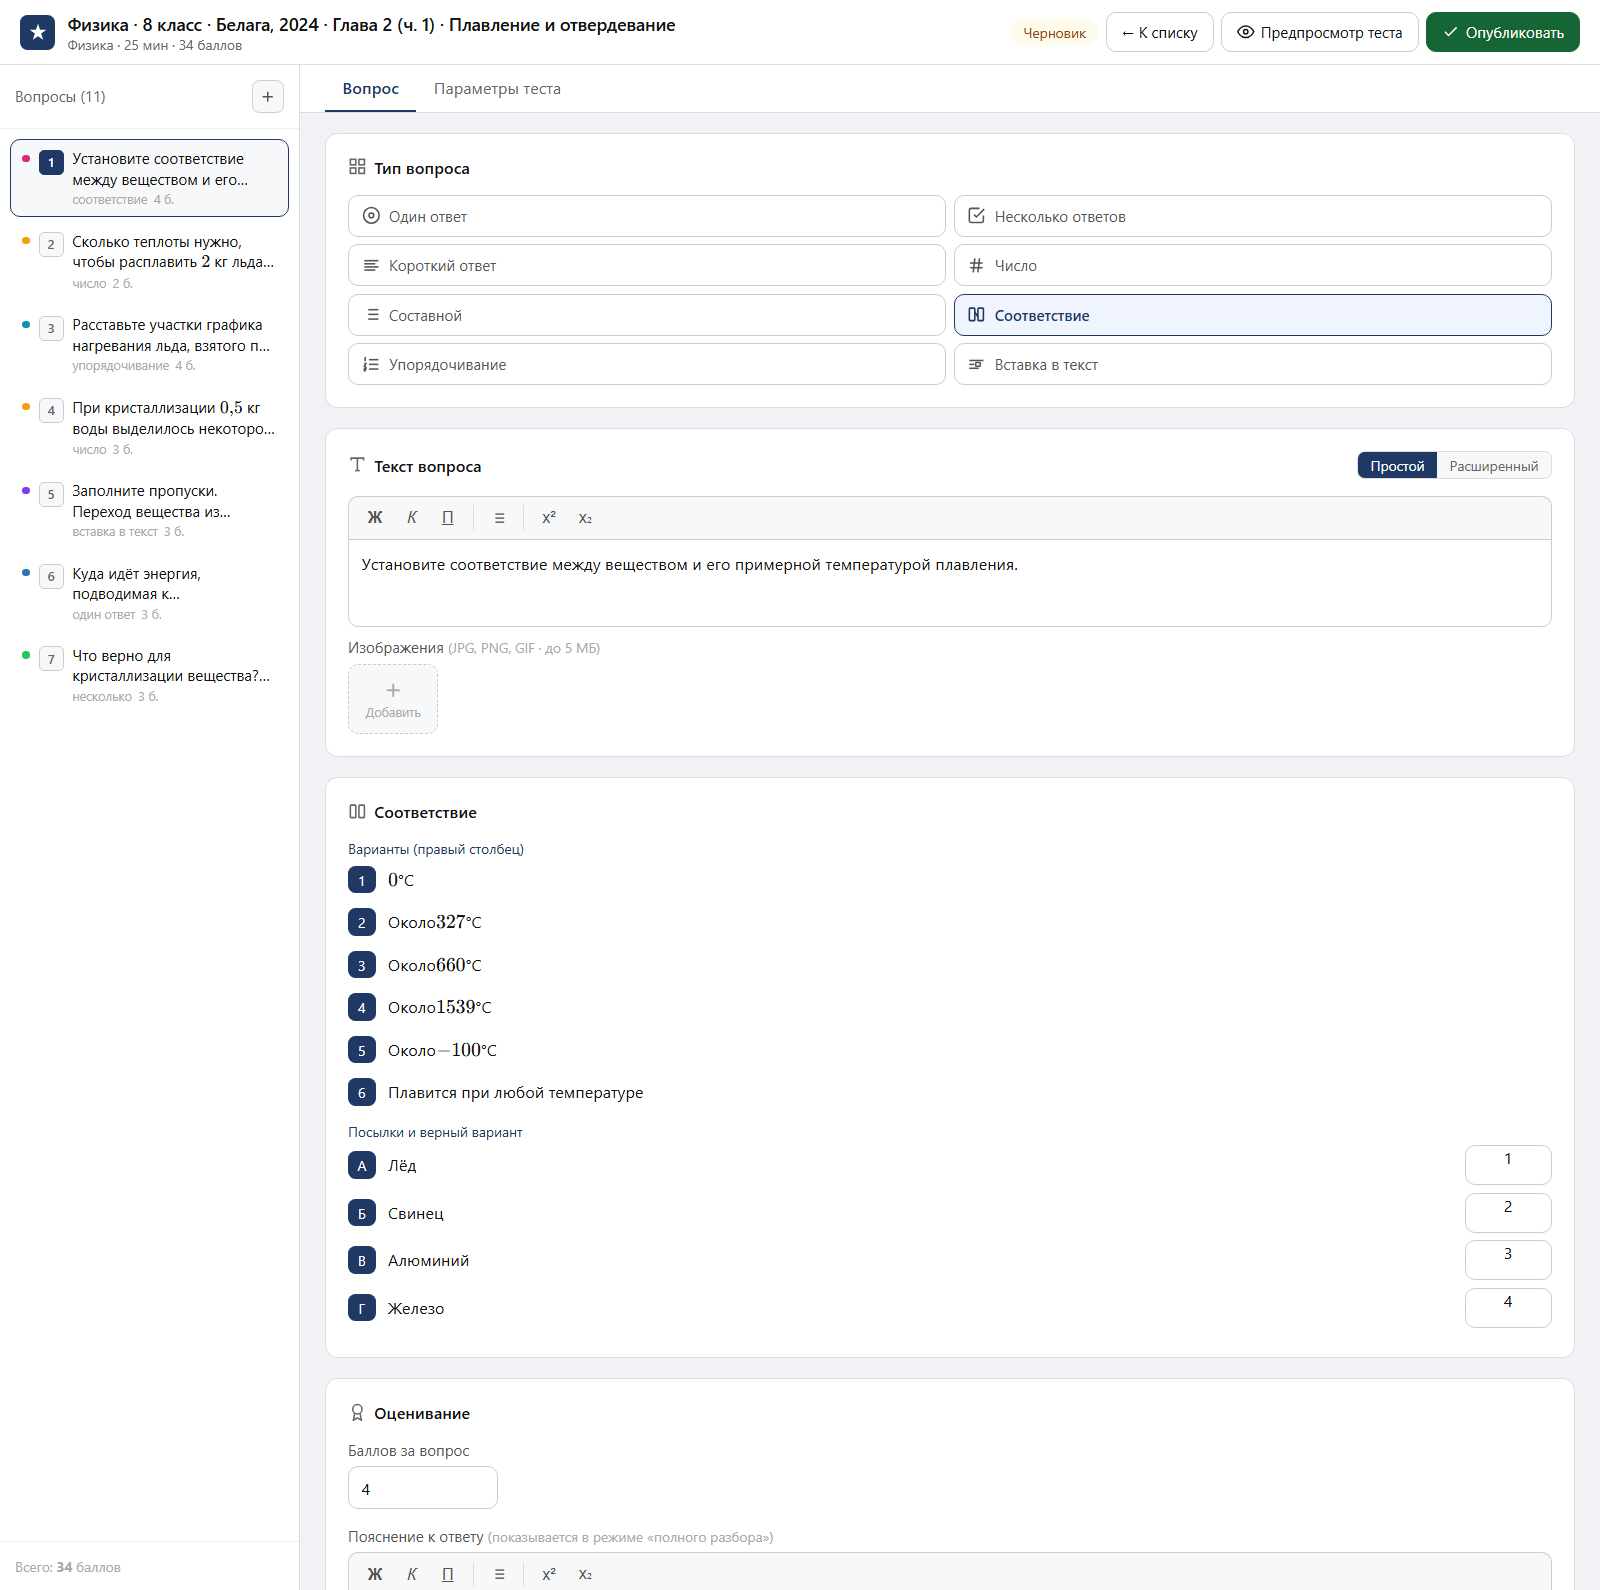Apply superscript x² in the question text toolbar

tap(549, 518)
